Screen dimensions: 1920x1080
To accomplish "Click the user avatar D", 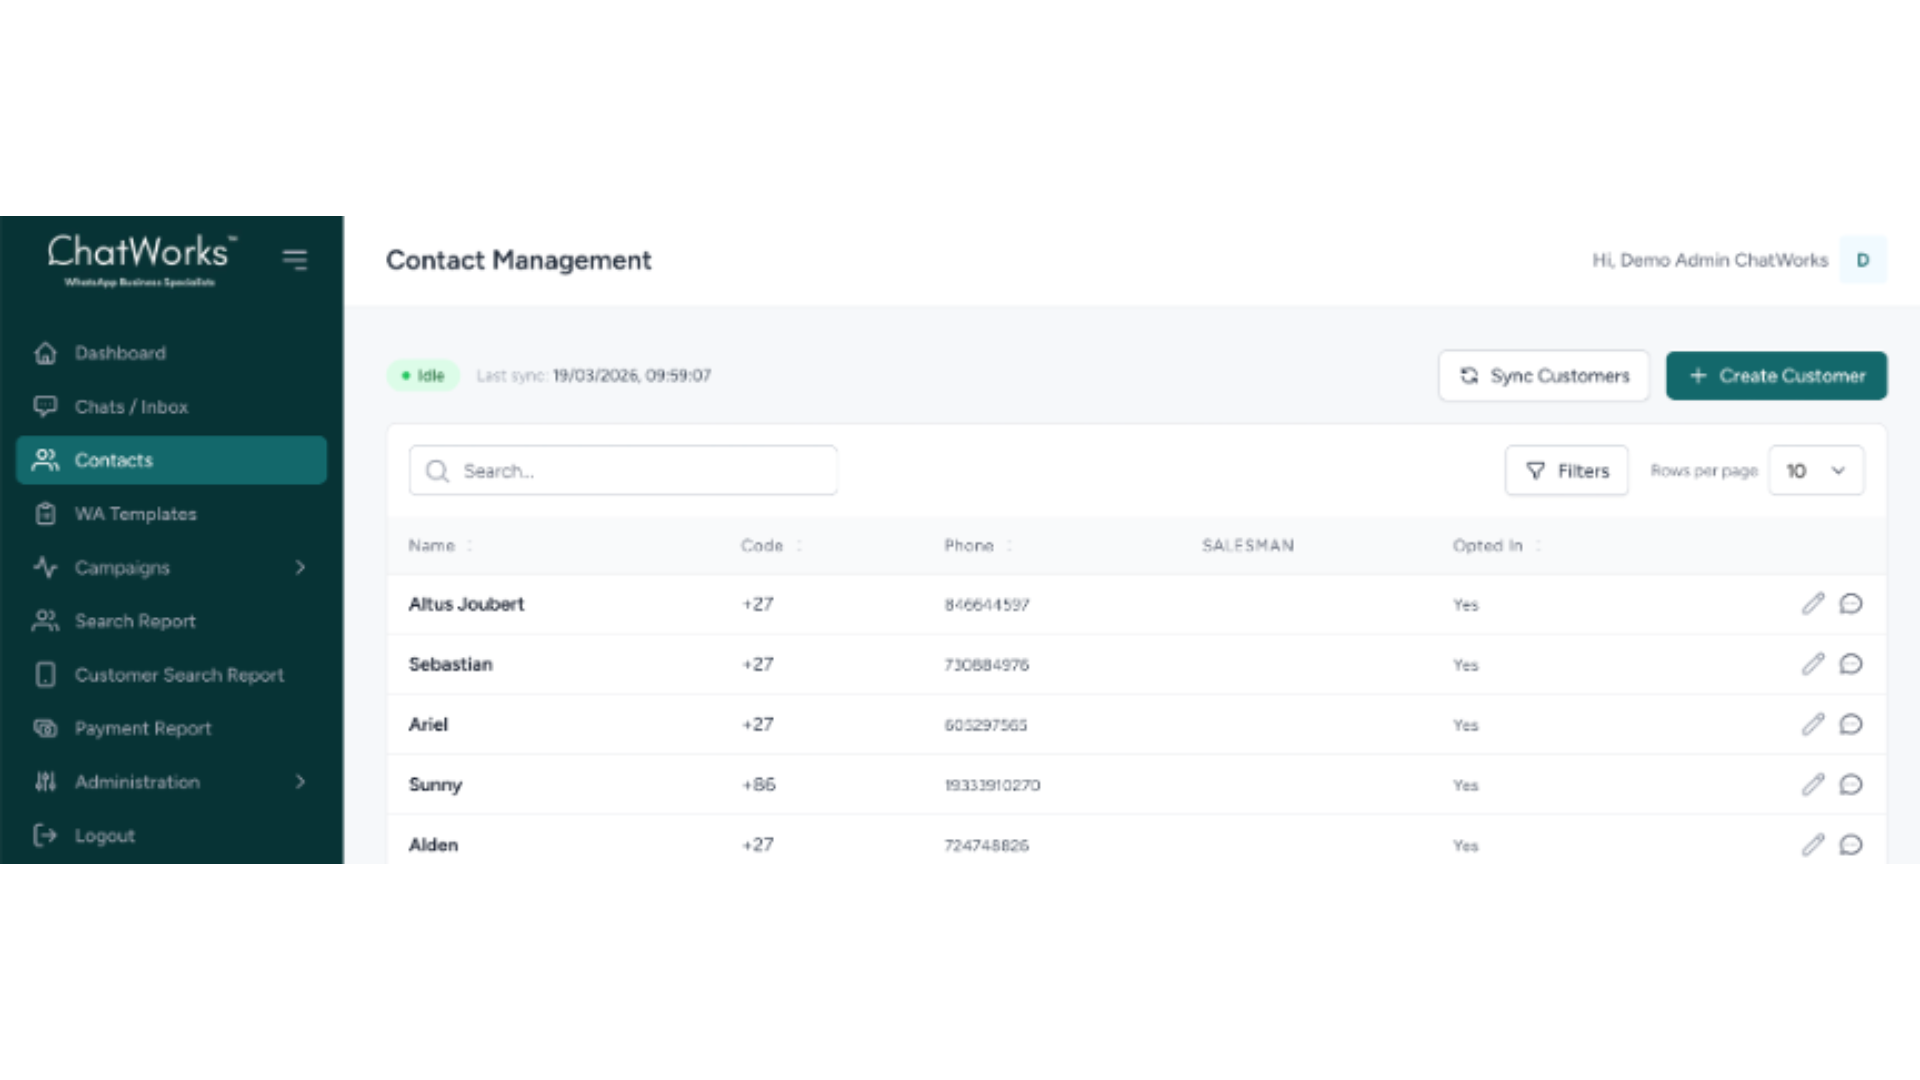I will click(1863, 260).
